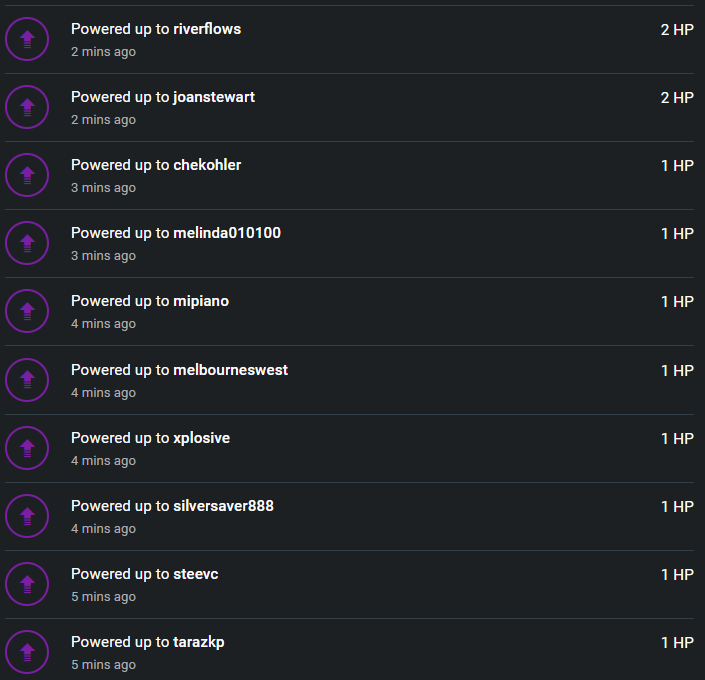Click power-up arrow icon beside mipiano
Screen dimensions: 705x680
27,311
